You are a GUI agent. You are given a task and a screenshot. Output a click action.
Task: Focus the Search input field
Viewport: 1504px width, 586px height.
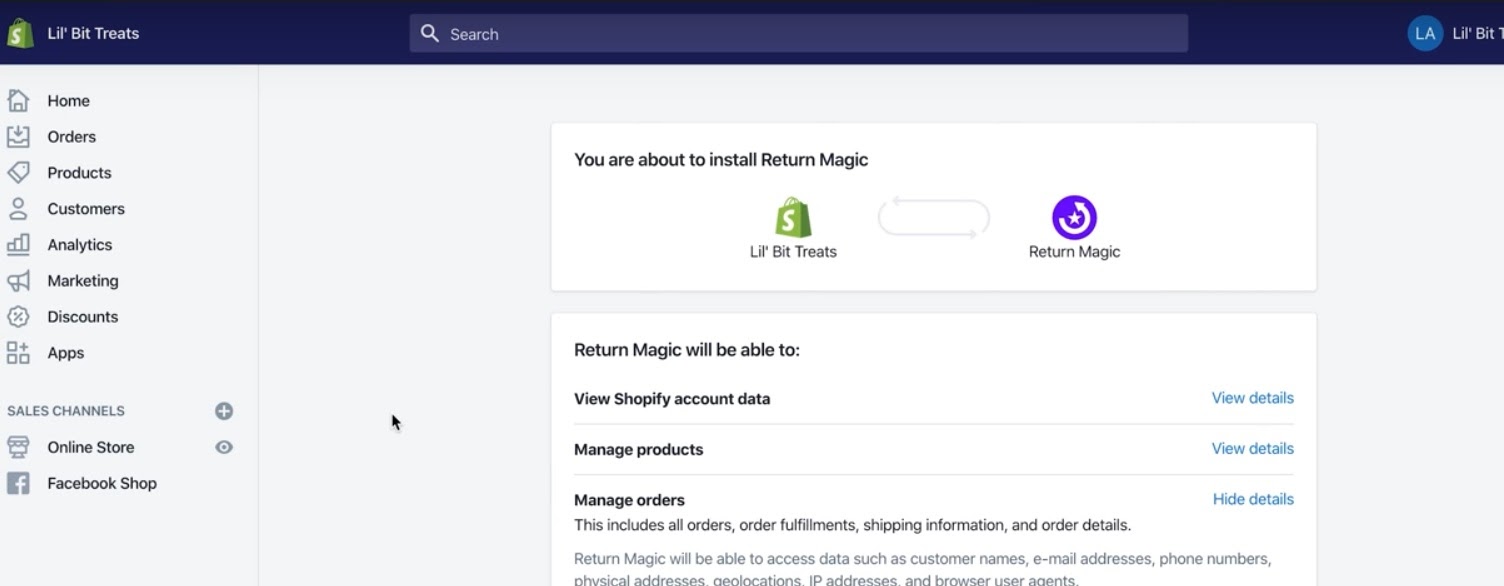(800, 34)
